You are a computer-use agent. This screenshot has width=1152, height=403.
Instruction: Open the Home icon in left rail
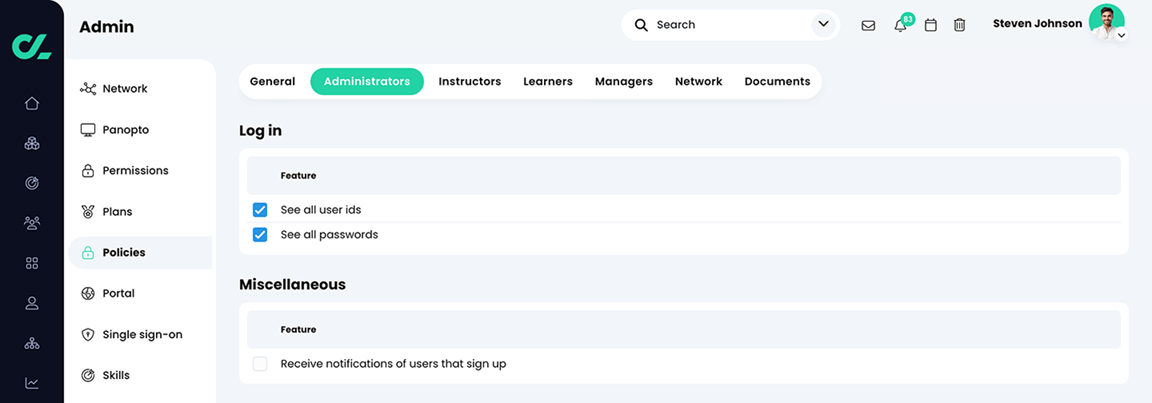coord(32,104)
